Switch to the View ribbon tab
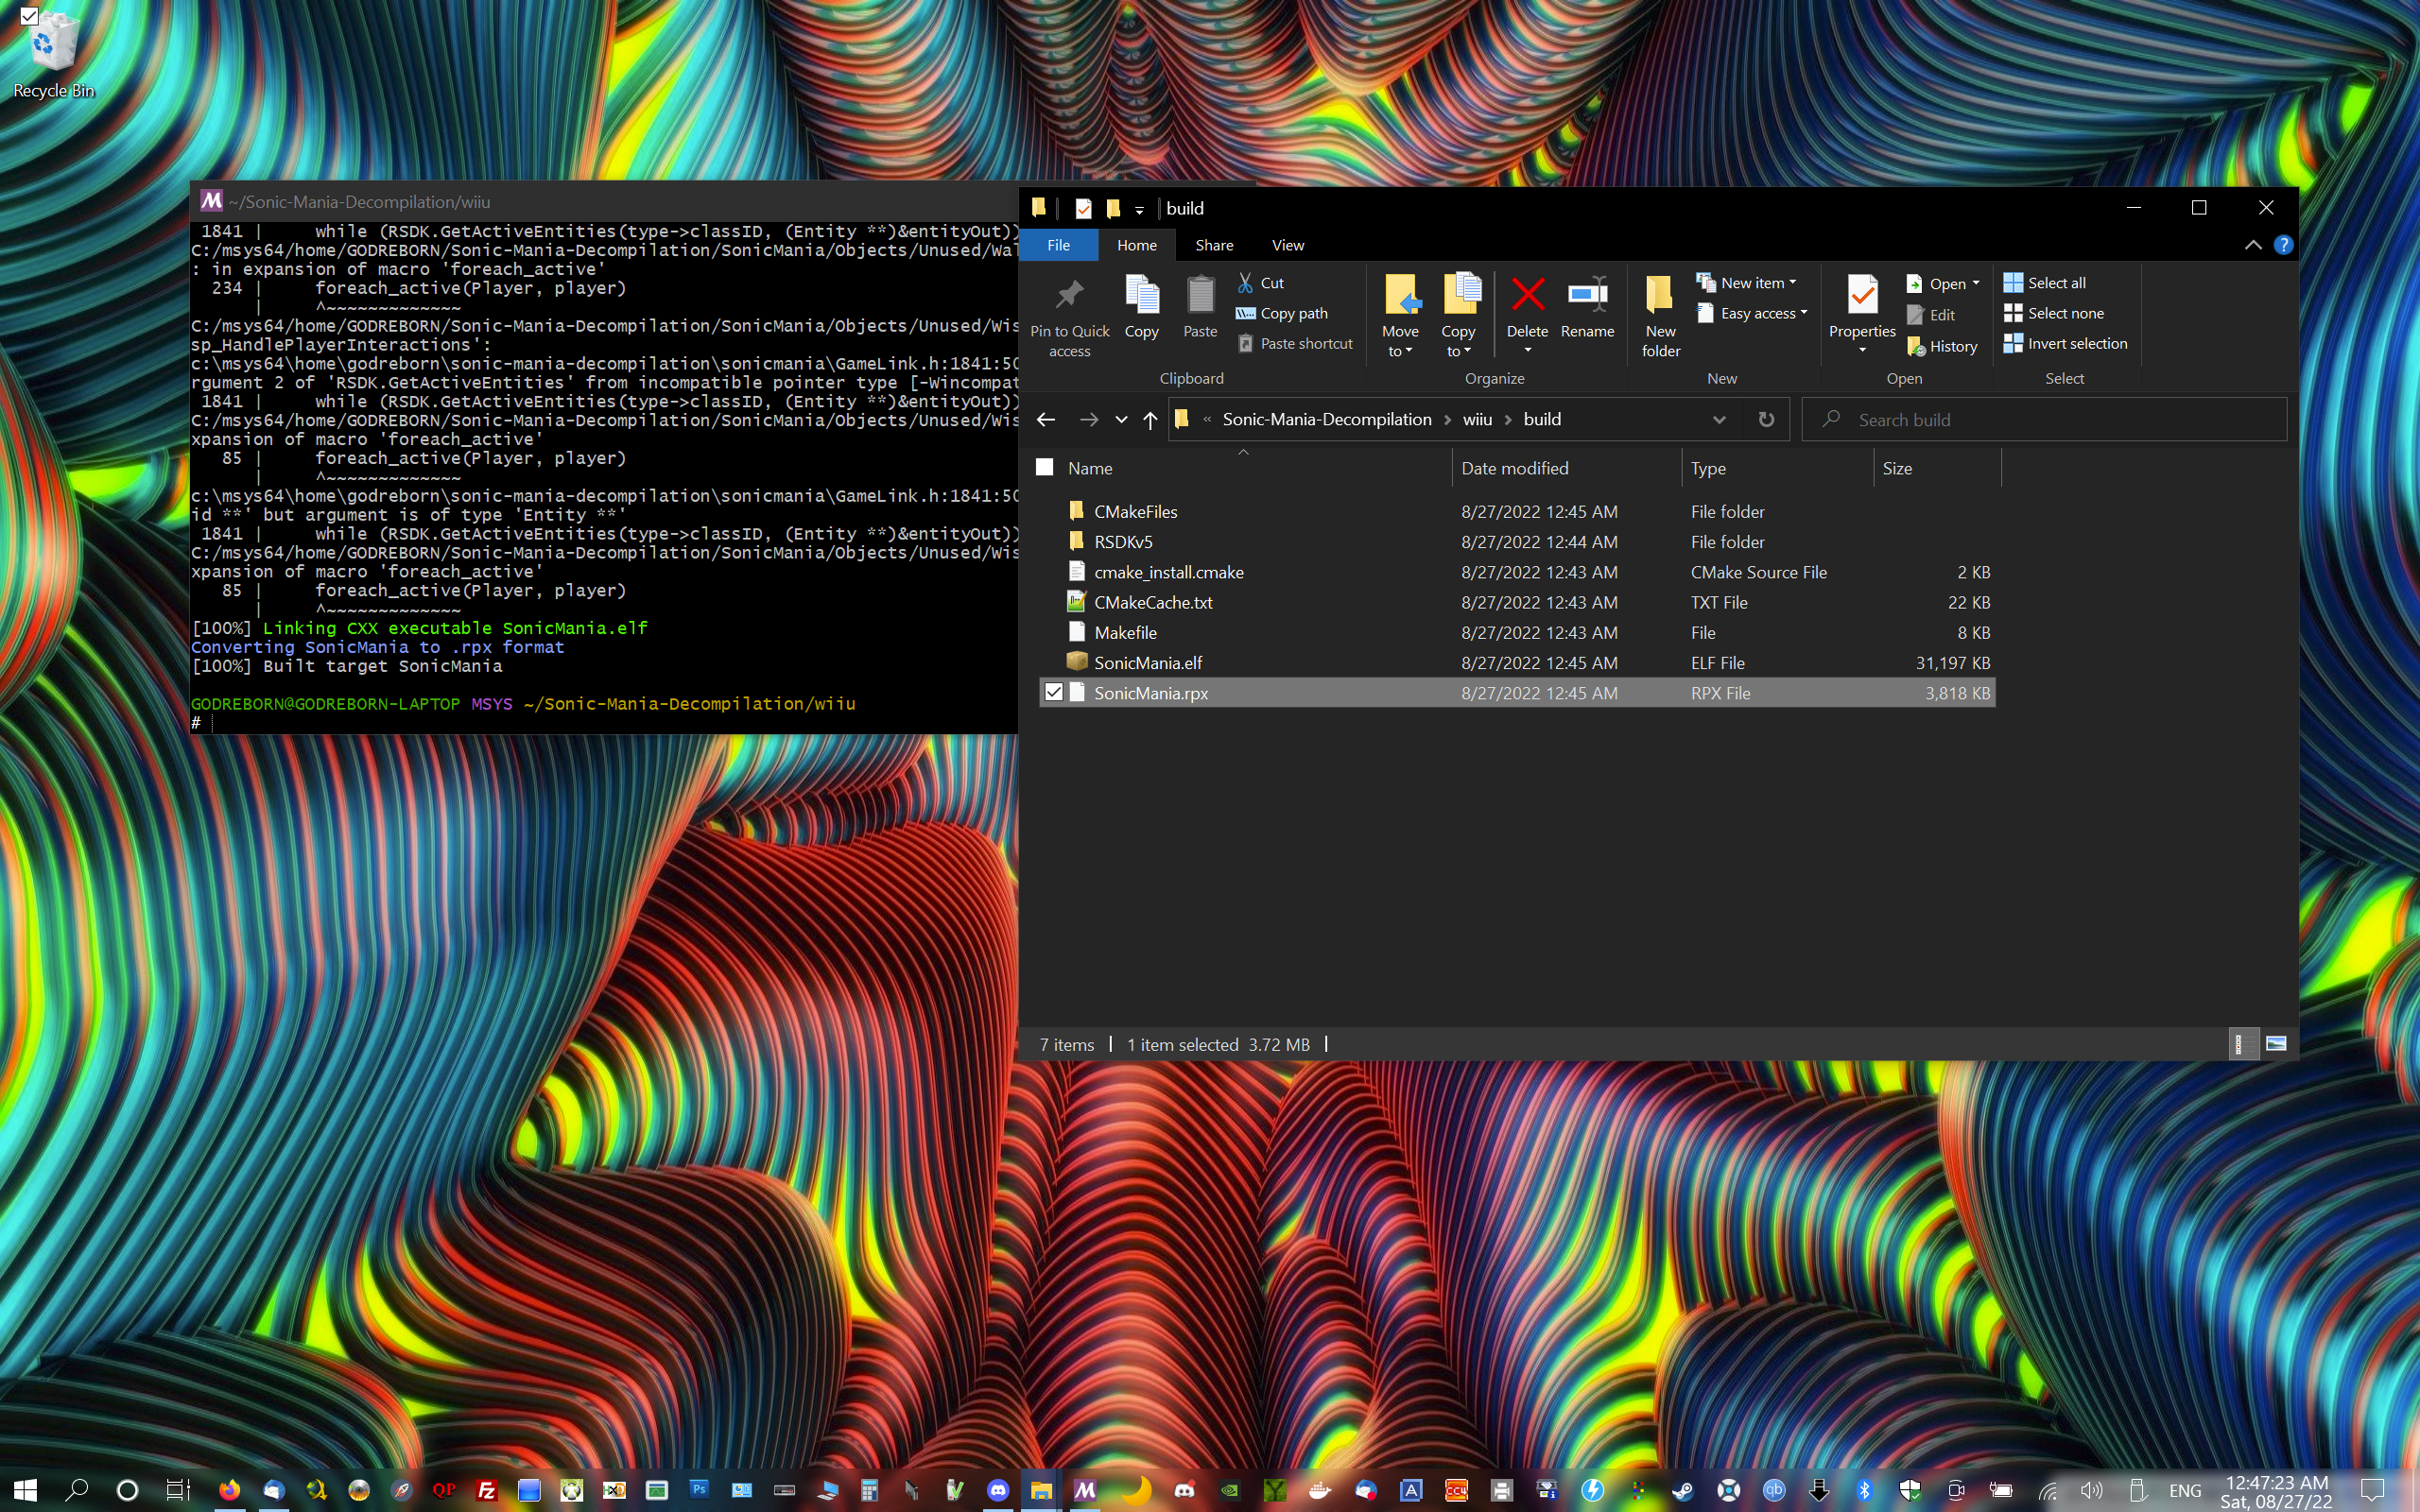Viewport: 2420px width, 1512px height. tap(1288, 245)
